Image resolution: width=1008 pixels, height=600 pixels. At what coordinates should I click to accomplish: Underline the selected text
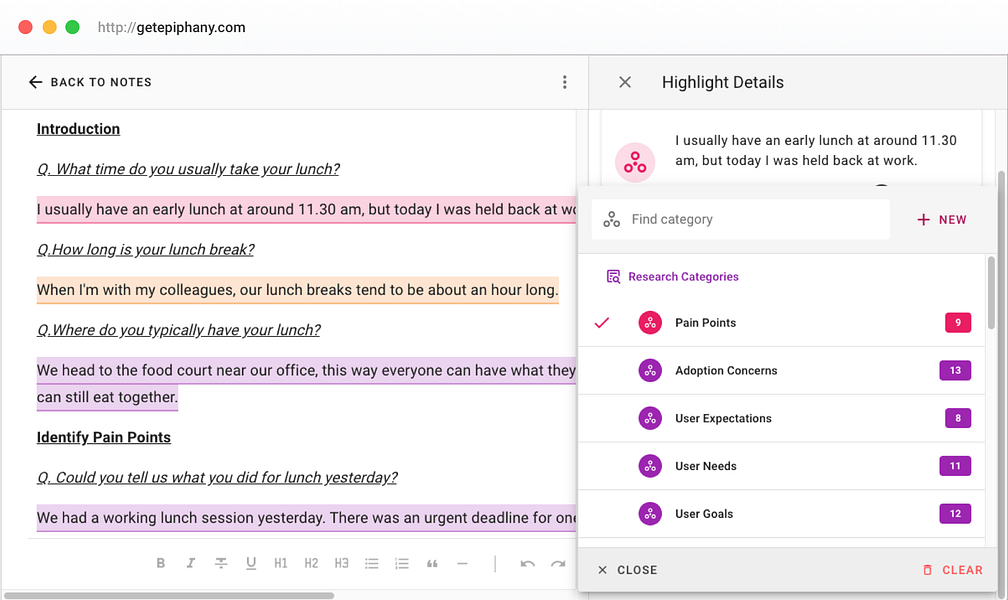251,563
